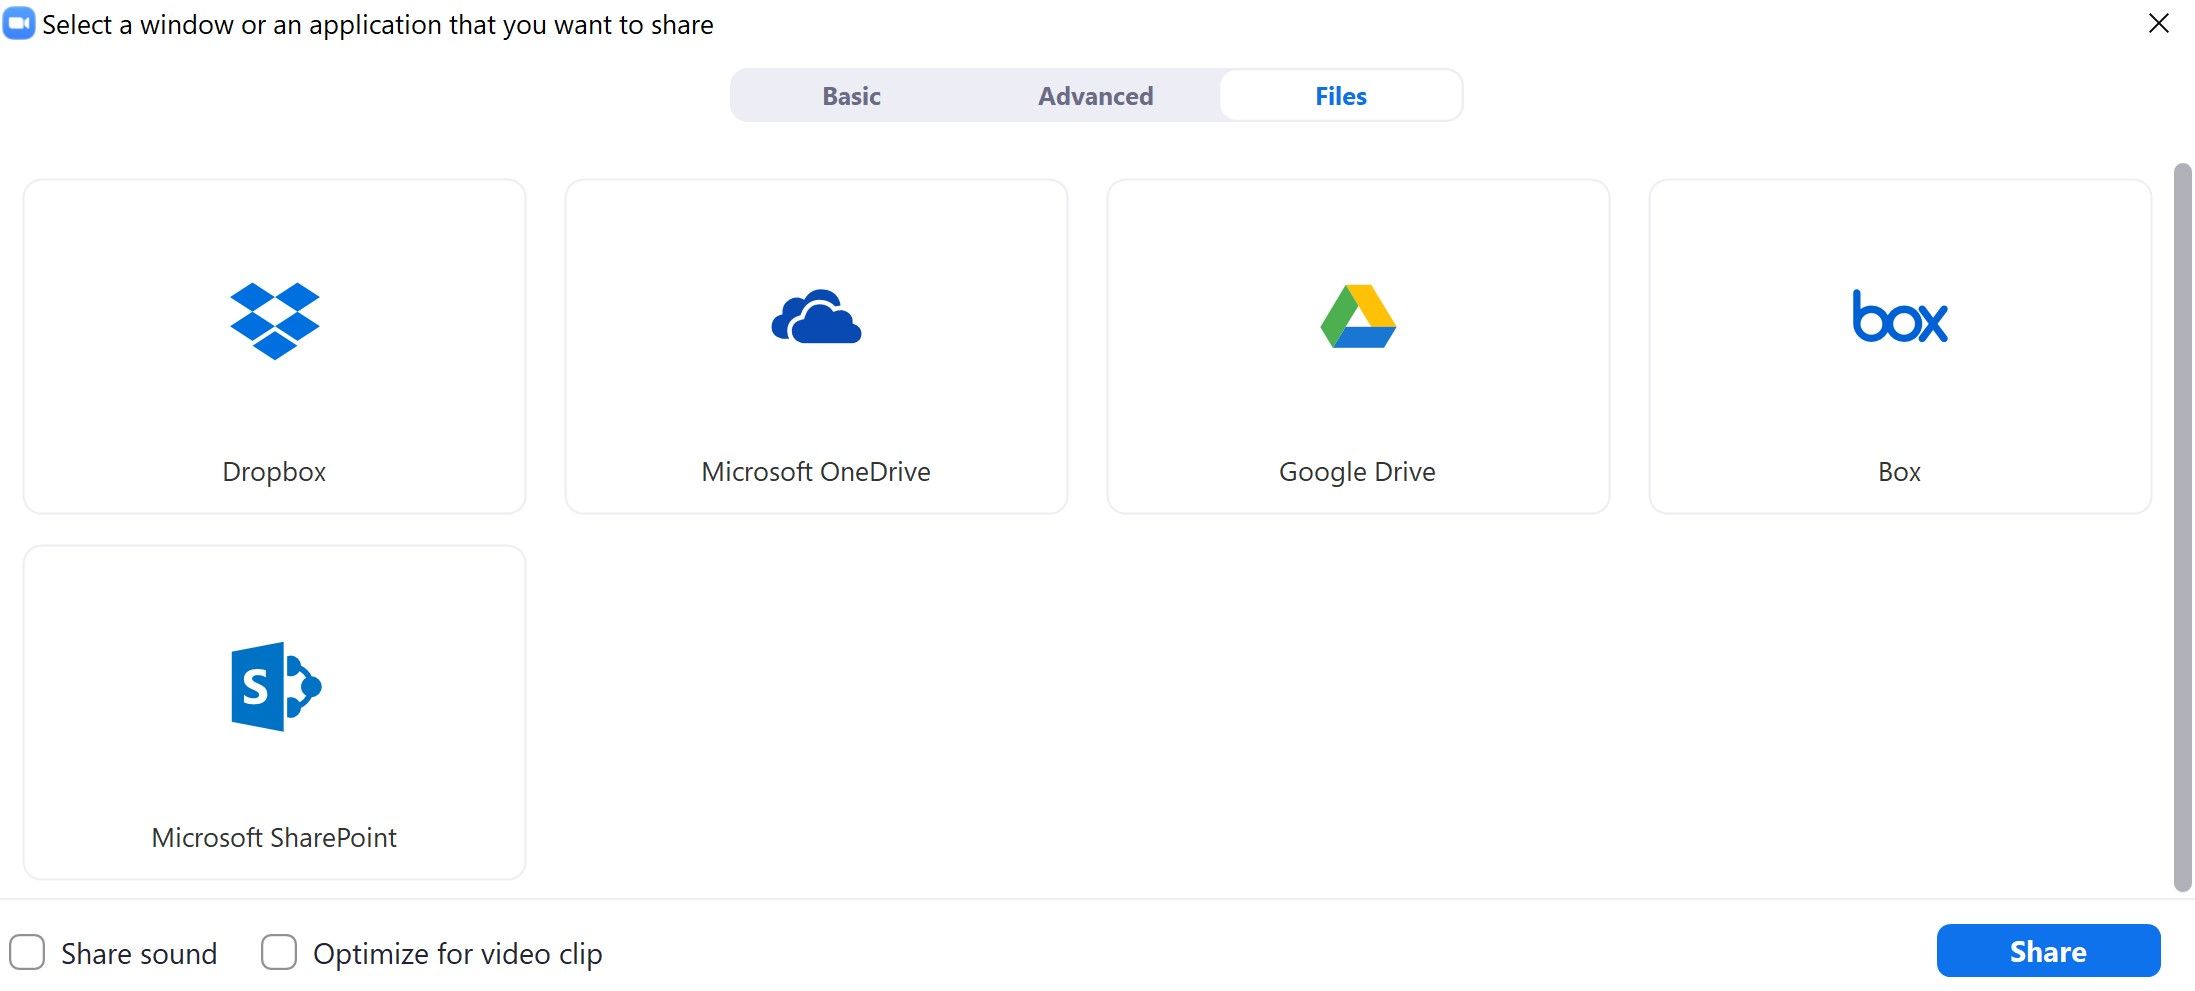Screen dimensions: 2195x991
Task: Click the Zoom camera icon in the title bar
Action: coord(18,22)
